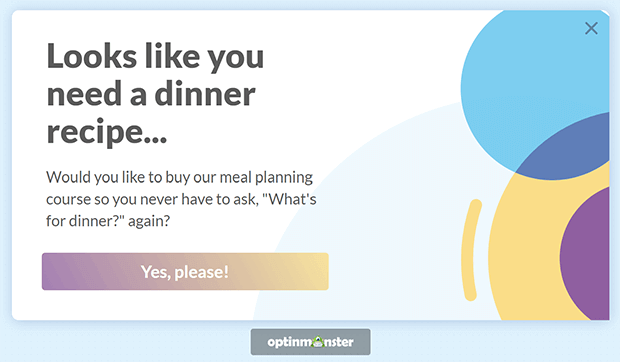This screenshot has width=620, height=362.
Task: Click the word "recipe..." in the heading
Action: click(x=107, y=132)
